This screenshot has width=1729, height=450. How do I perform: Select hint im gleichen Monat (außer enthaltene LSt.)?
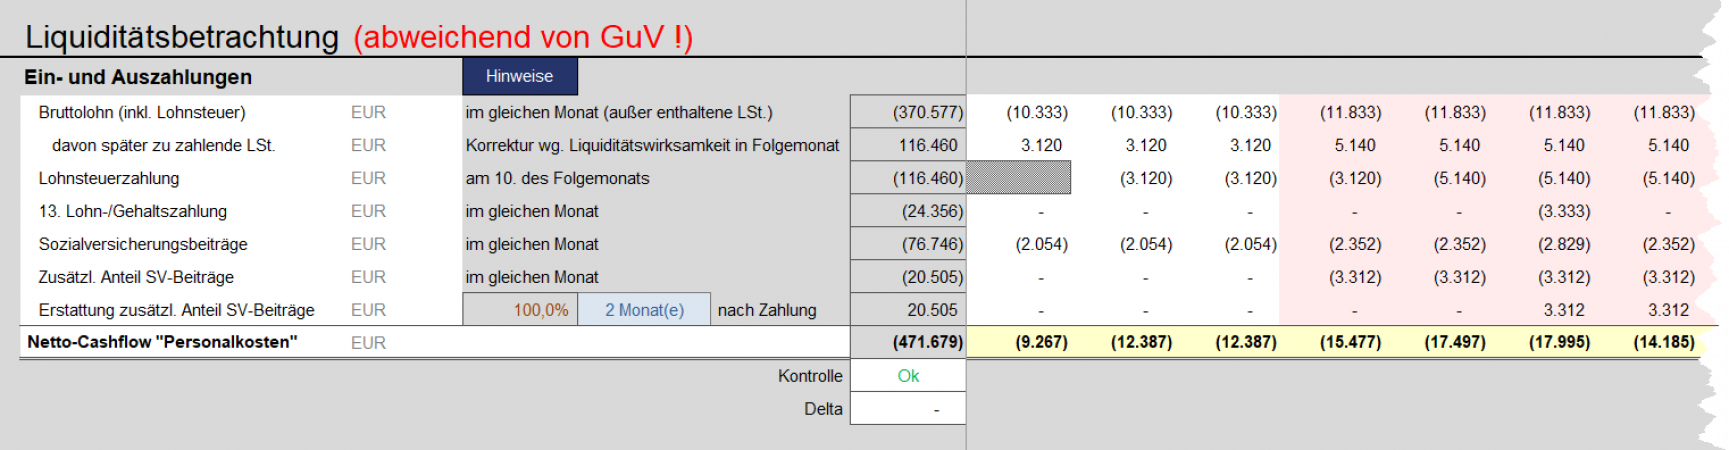pos(619,113)
